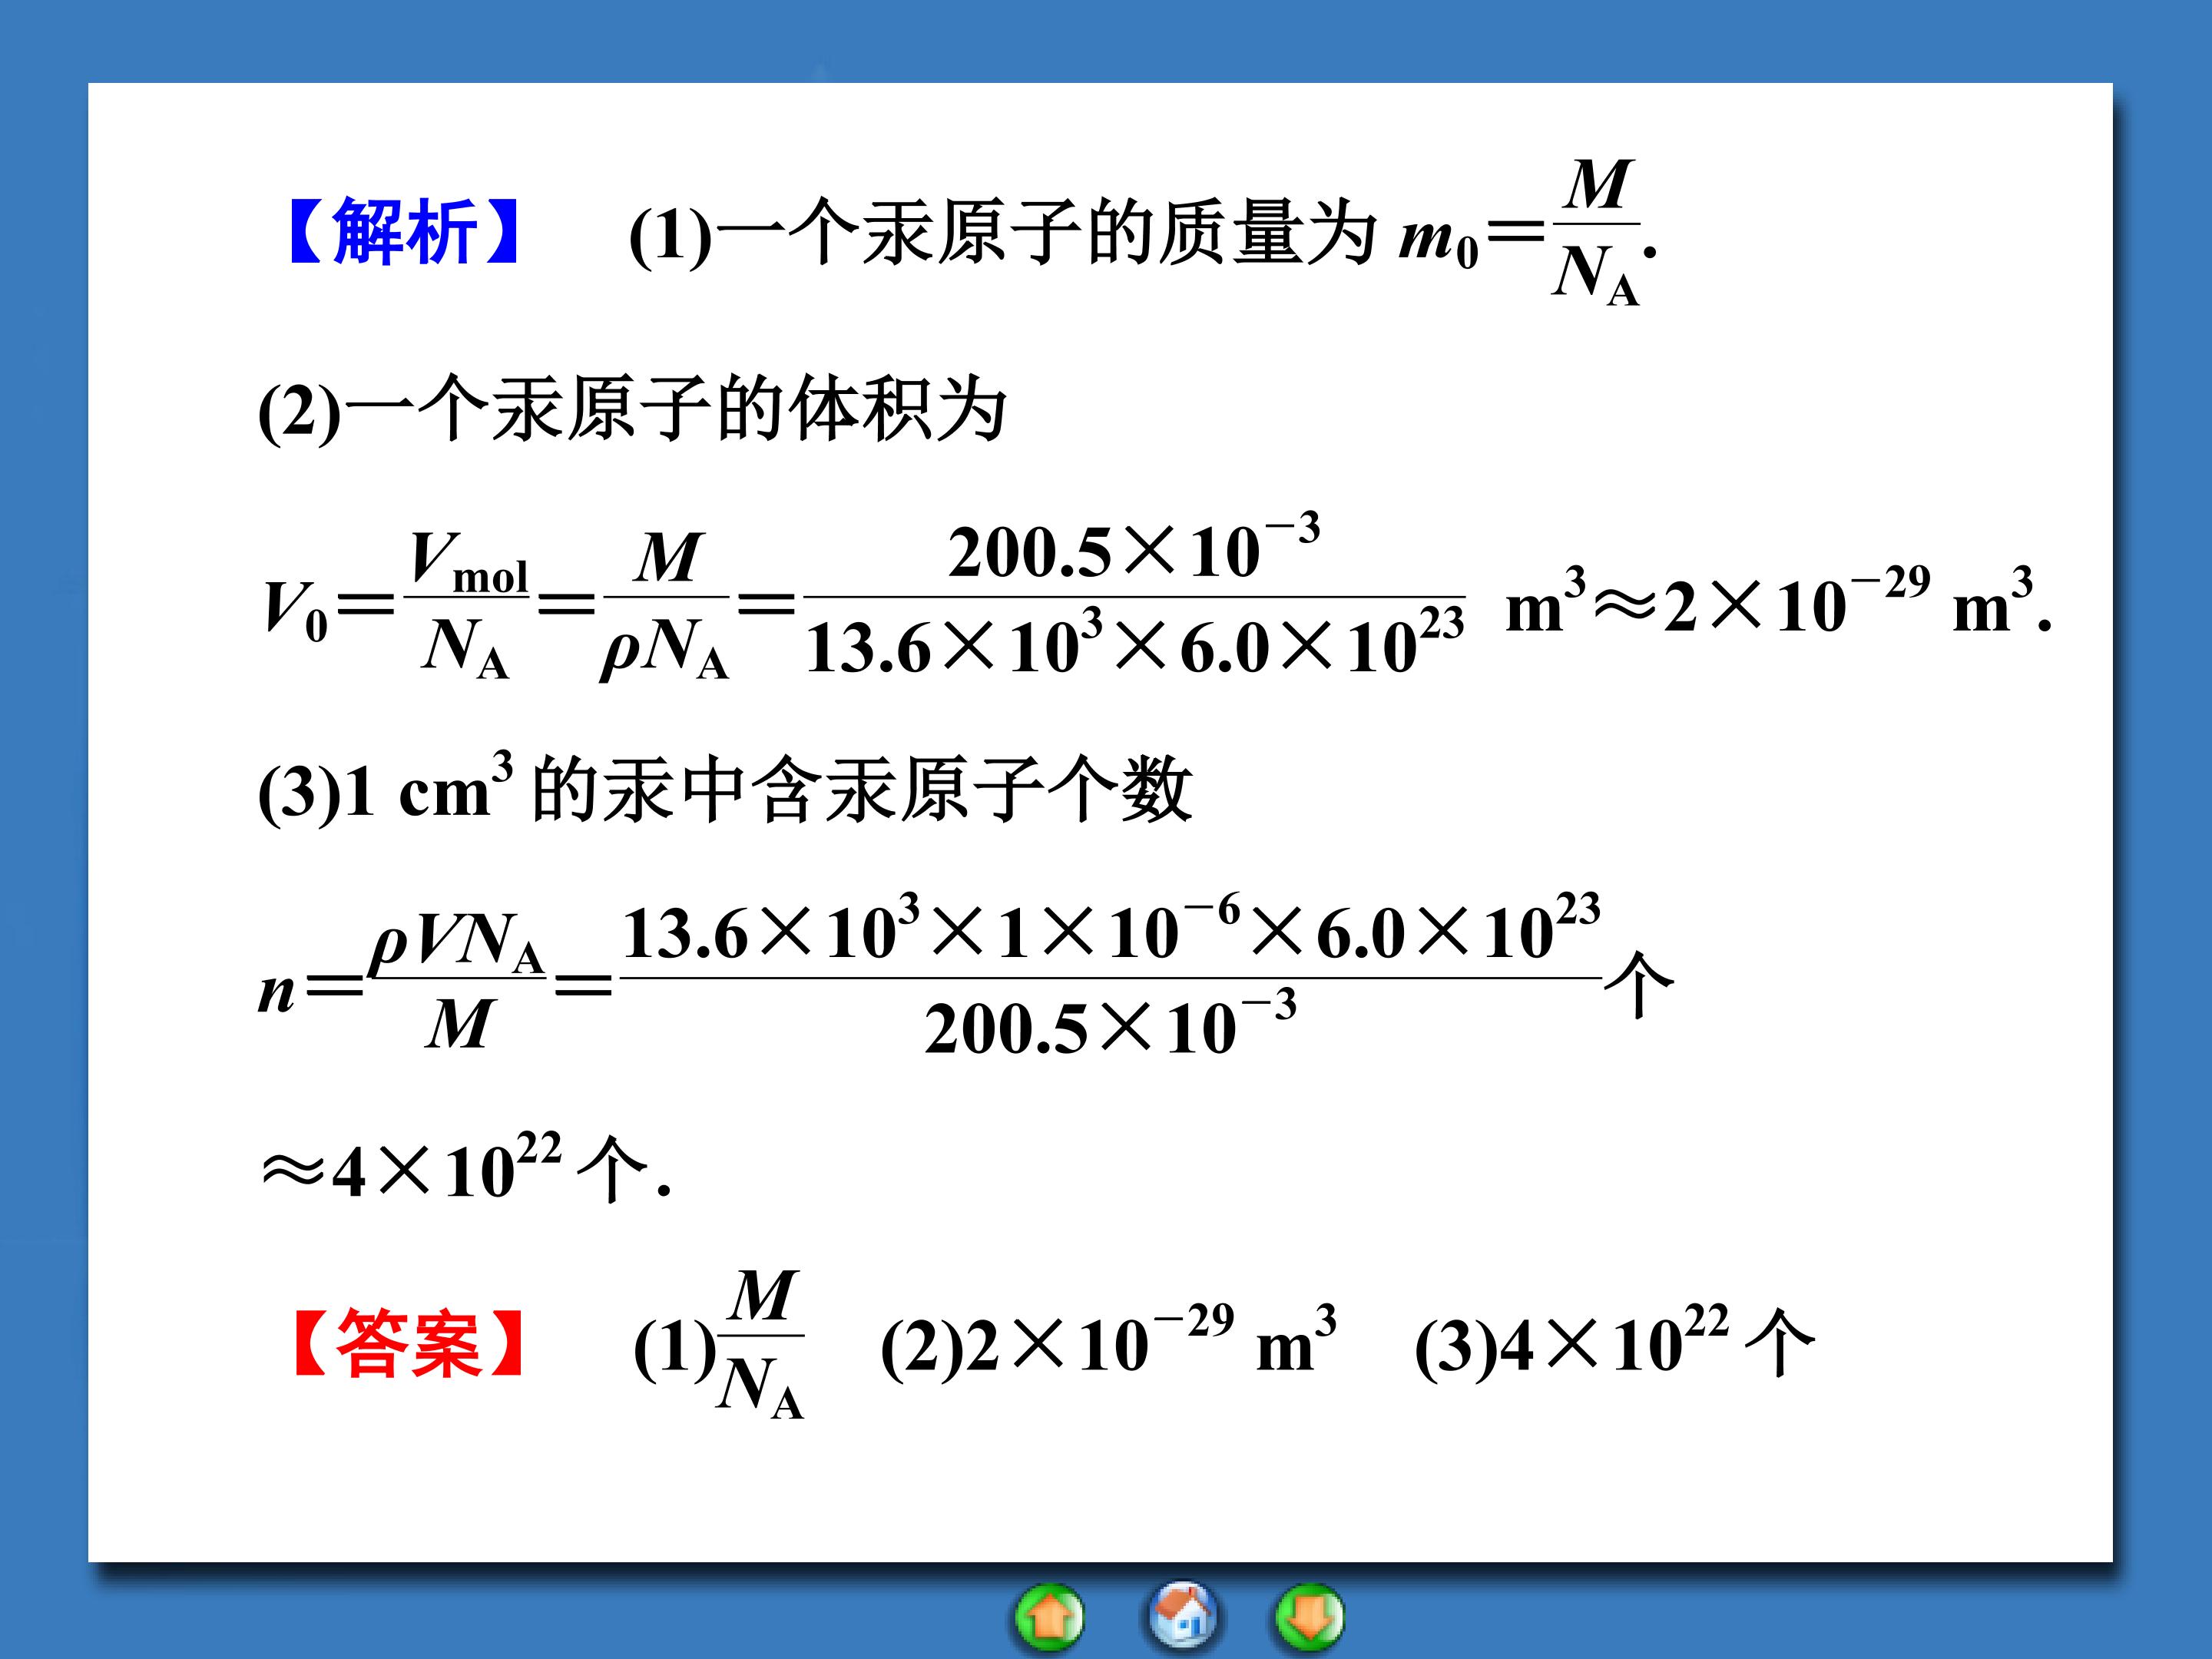This screenshot has height=1659, width=2212.
Task: Select the red 【答案】 heading text
Action: click(x=408, y=1344)
